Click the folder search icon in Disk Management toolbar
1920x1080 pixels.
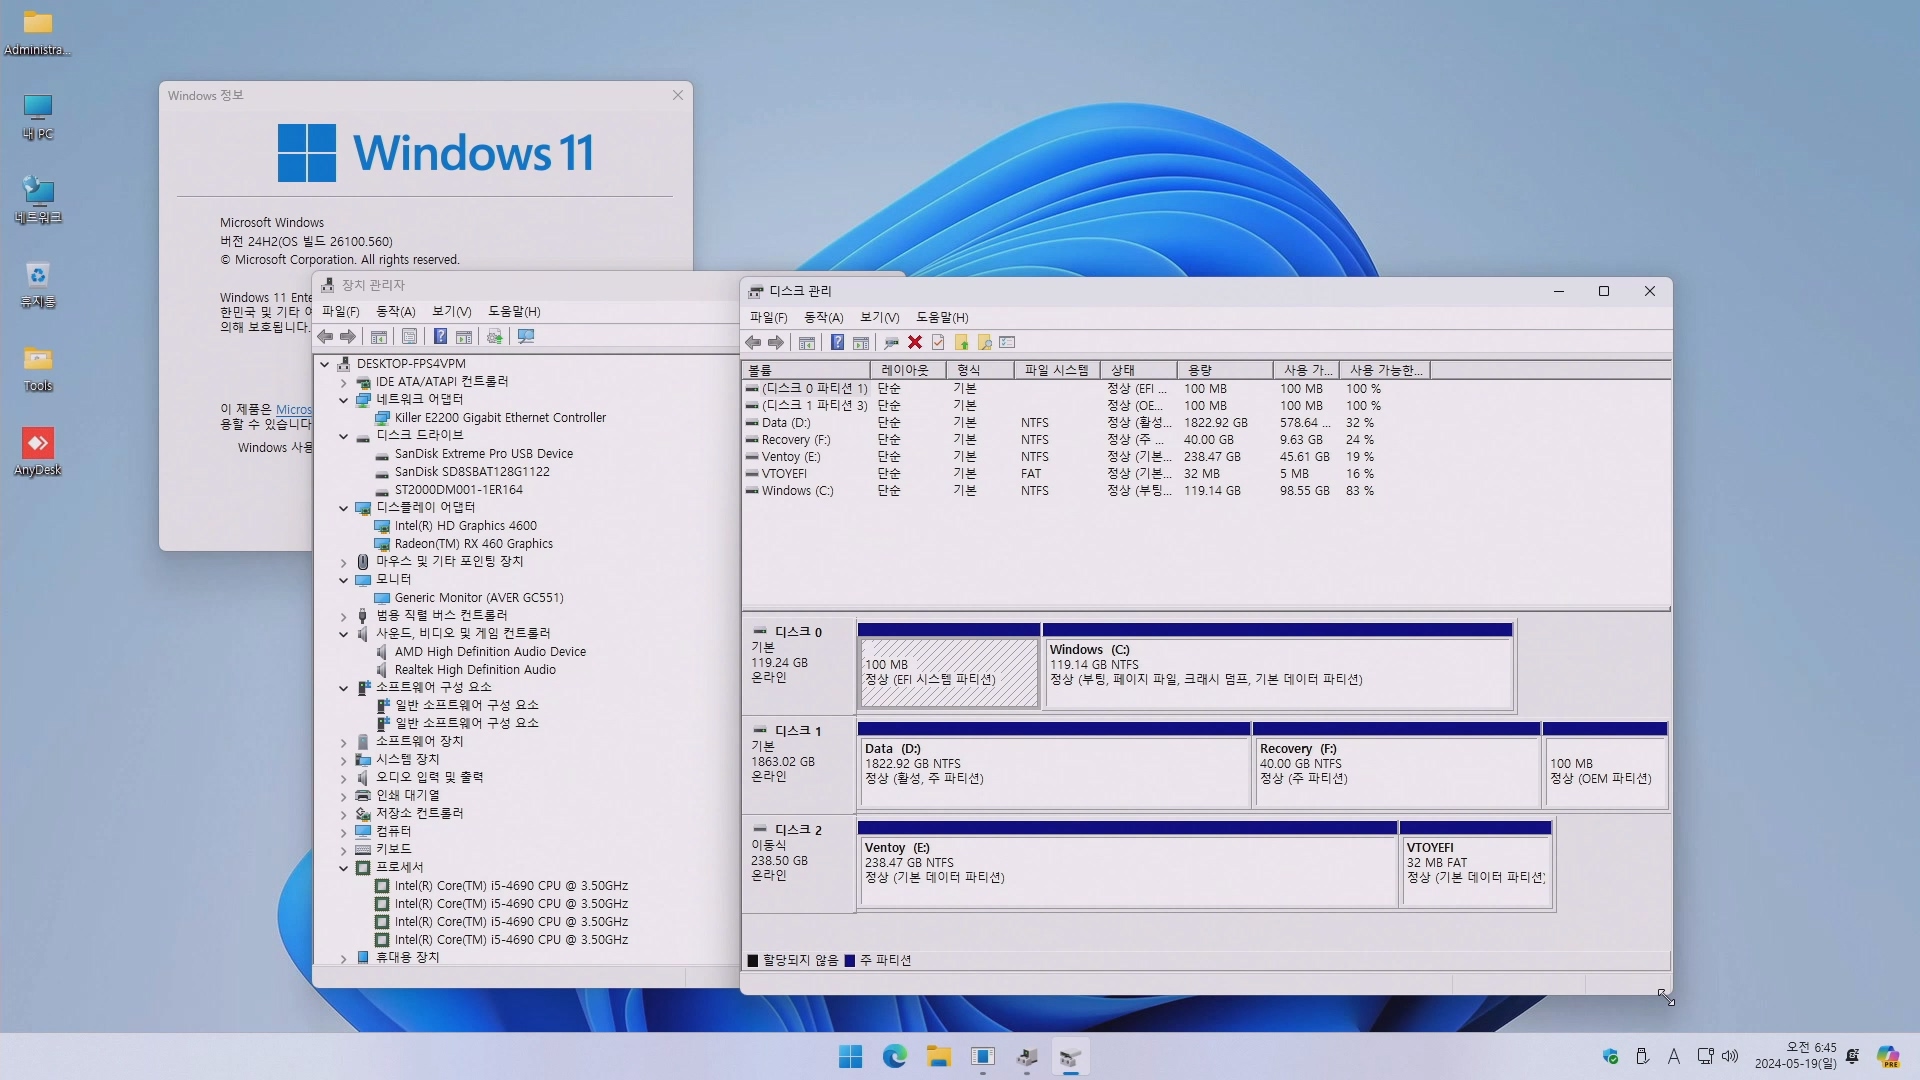[x=984, y=343]
